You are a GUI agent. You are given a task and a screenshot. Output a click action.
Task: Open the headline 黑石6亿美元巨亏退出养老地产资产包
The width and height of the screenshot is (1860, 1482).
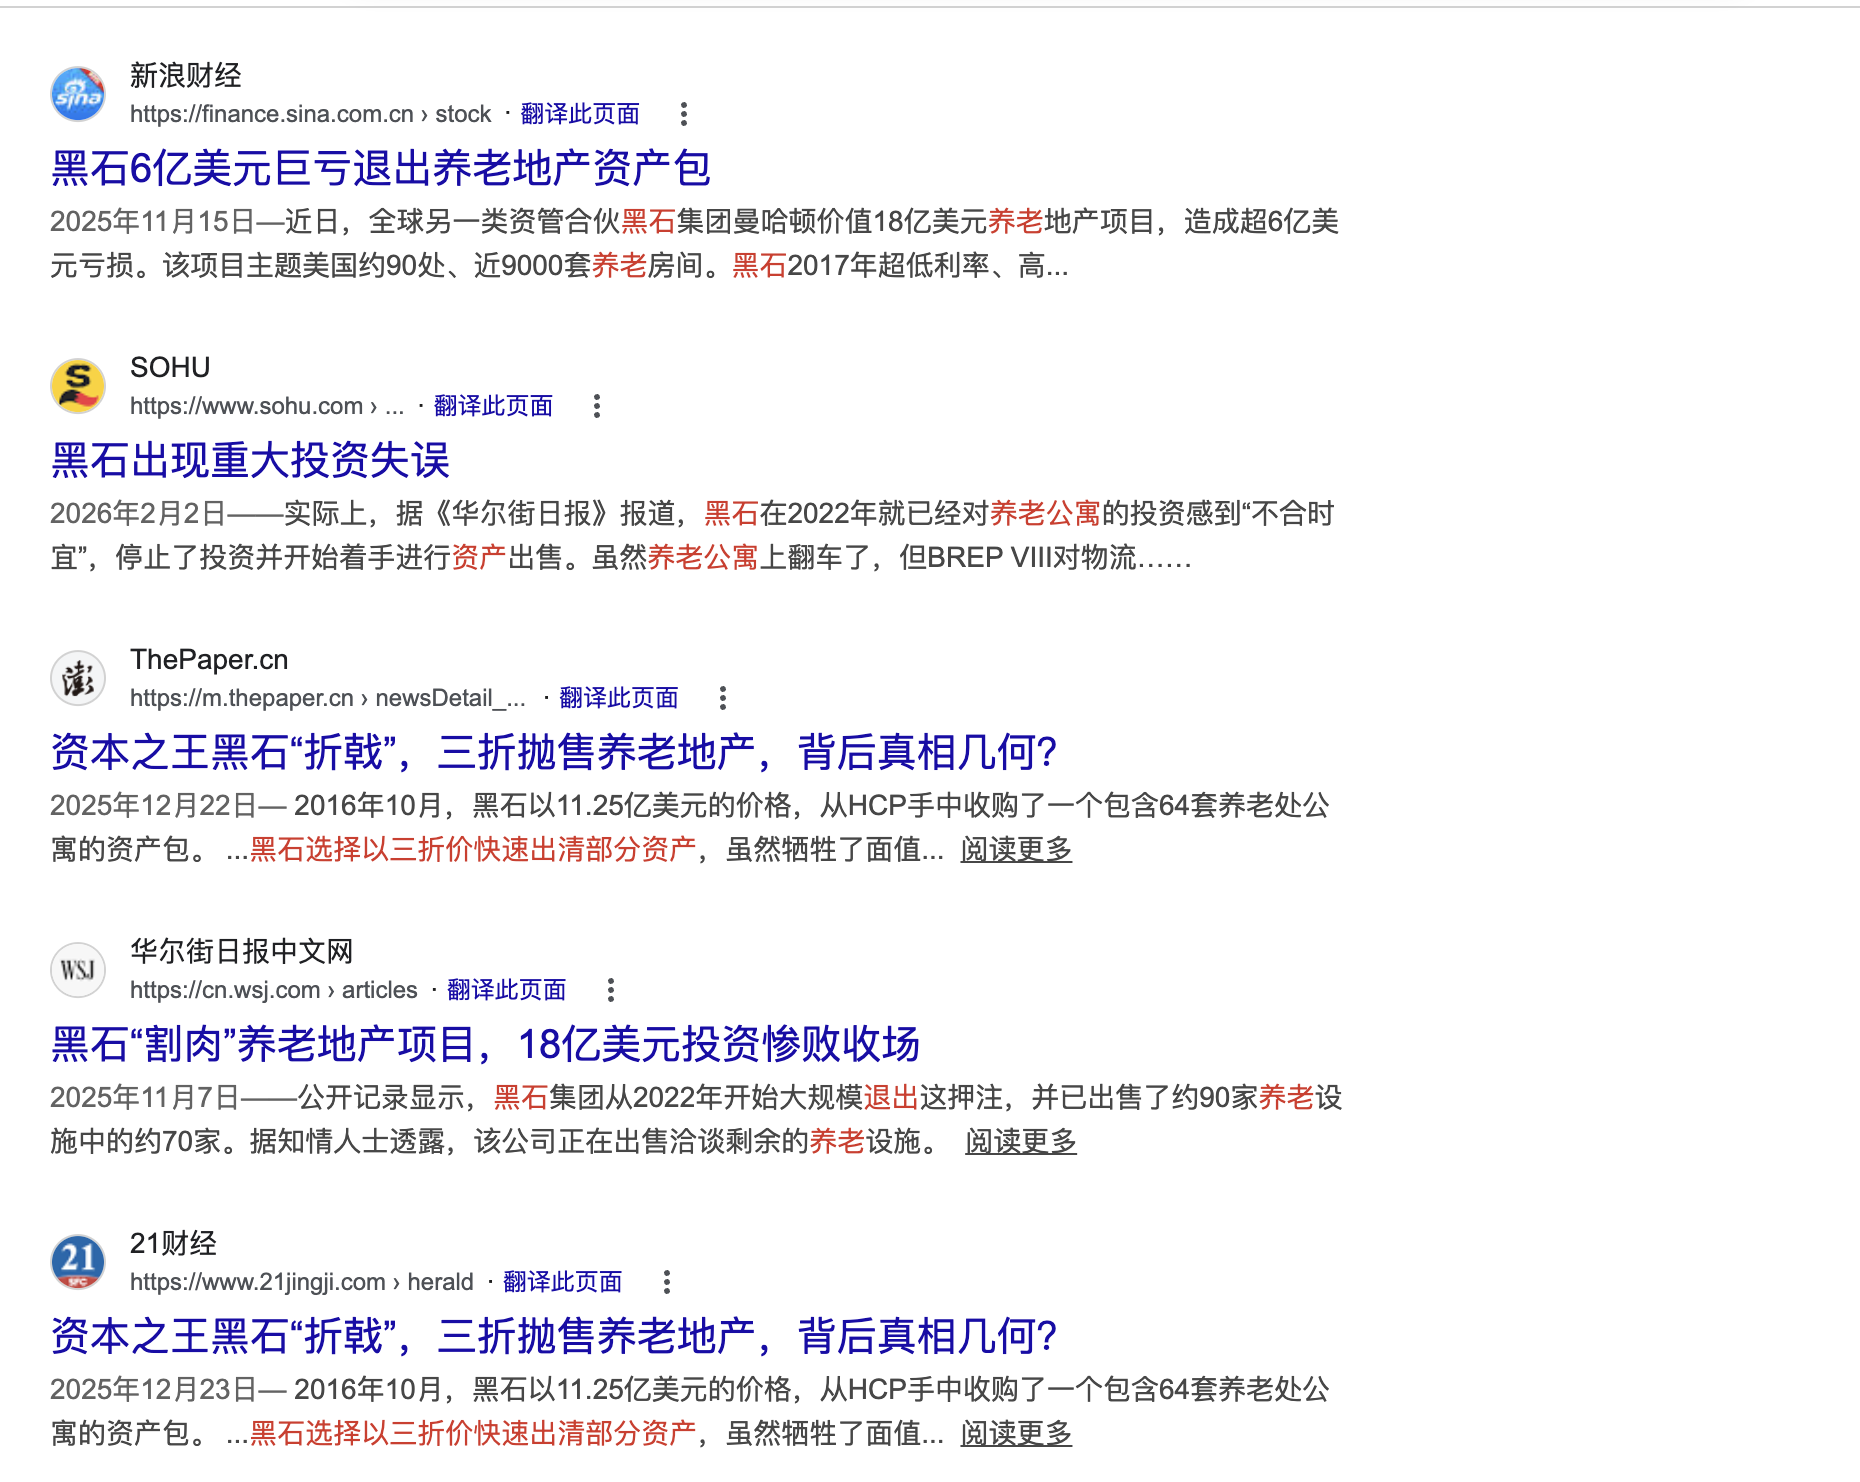pyautogui.click(x=381, y=168)
